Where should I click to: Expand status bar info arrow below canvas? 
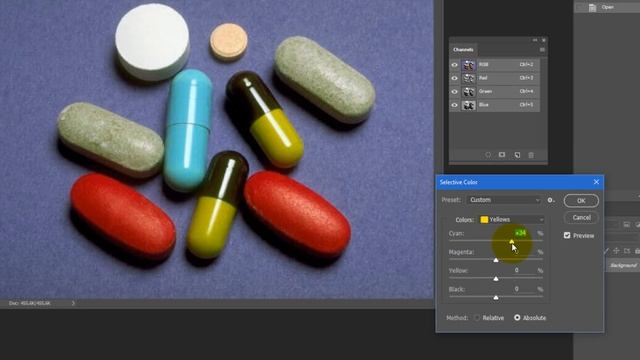pyautogui.click(x=73, y=303)
